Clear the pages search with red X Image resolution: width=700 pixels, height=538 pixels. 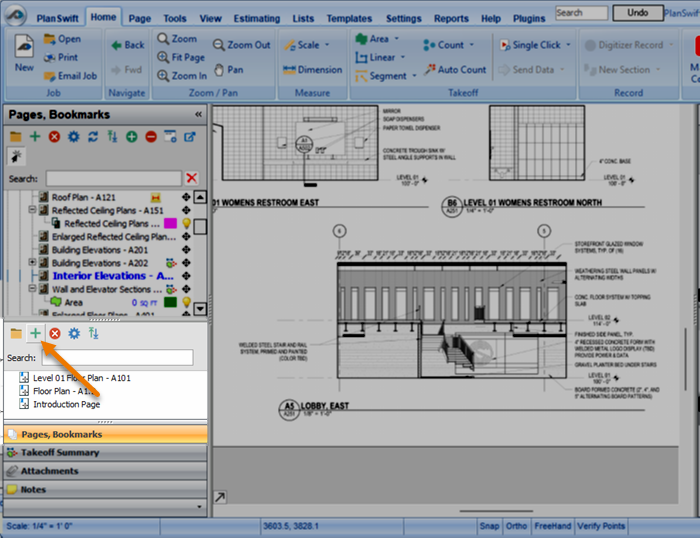pyautogui.click(x=192, y=178)
